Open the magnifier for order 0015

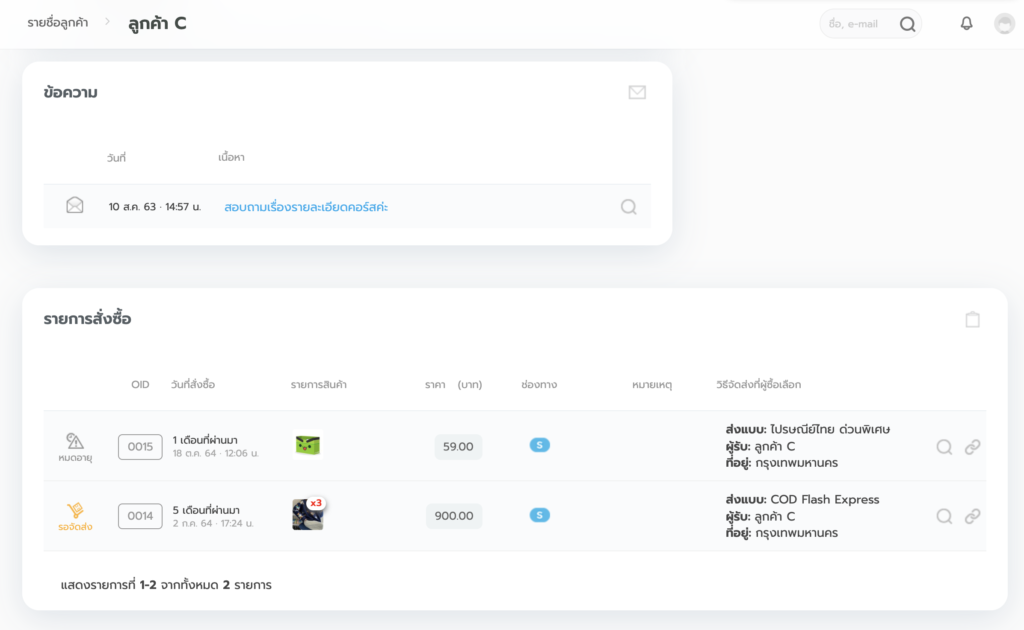click(x=944, y=447)
